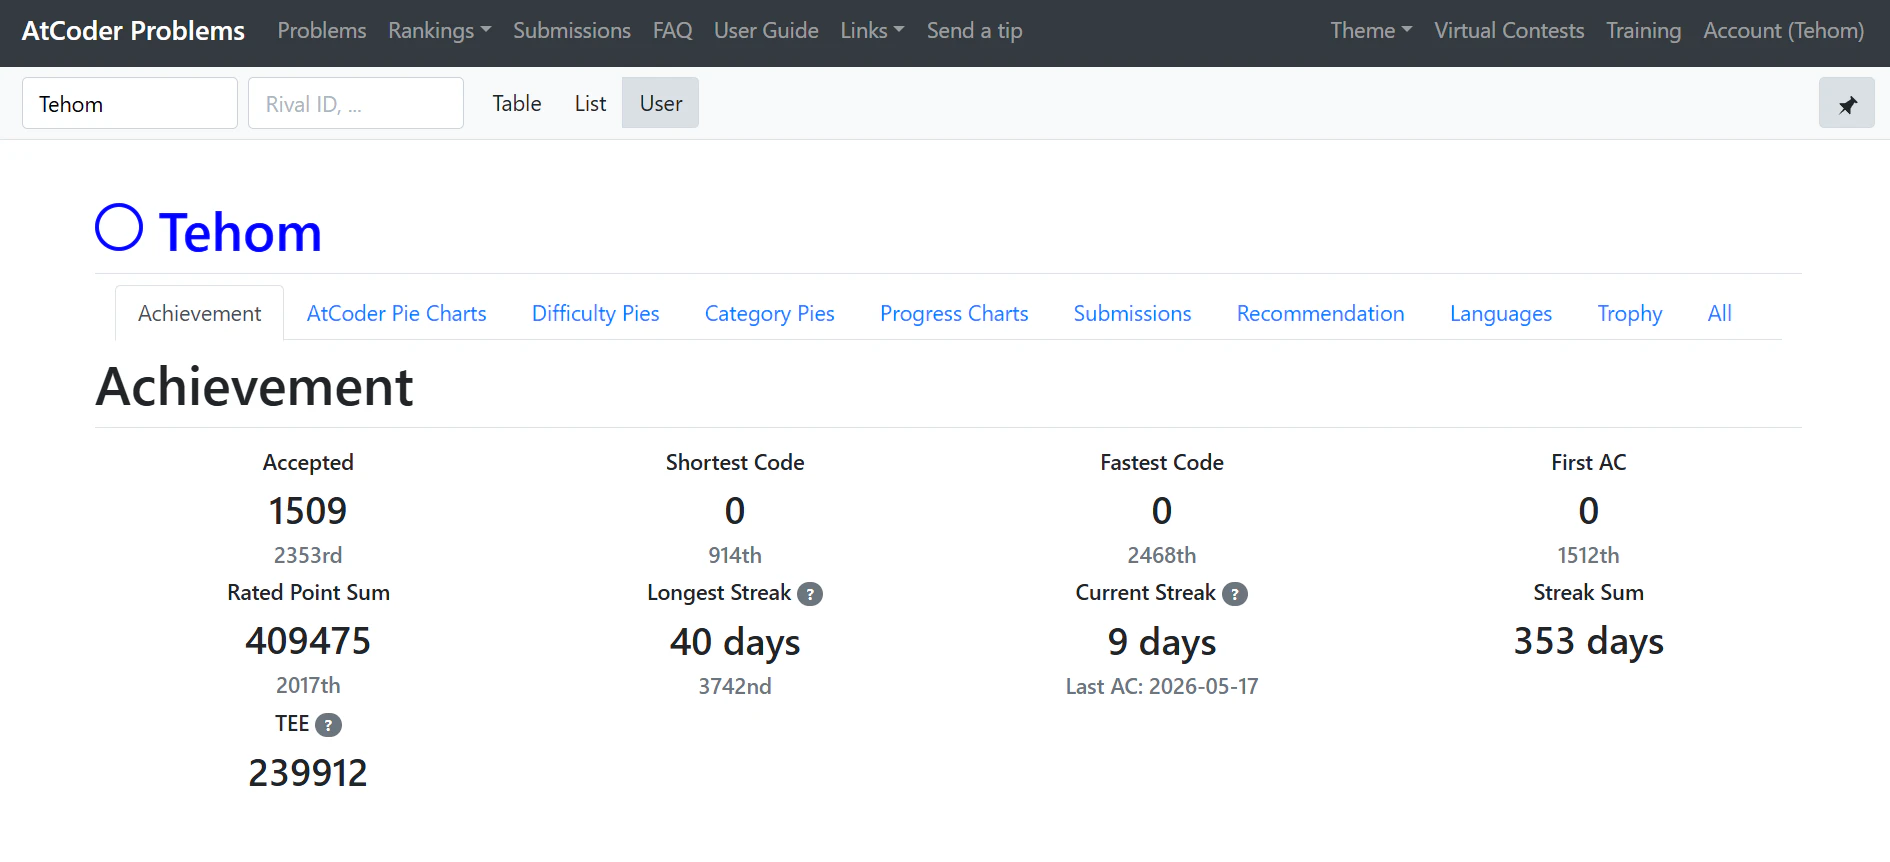The height and width of the screenshot is (862, 1890).
Task: Select the Achievement tab
Action: click(200, 313)
